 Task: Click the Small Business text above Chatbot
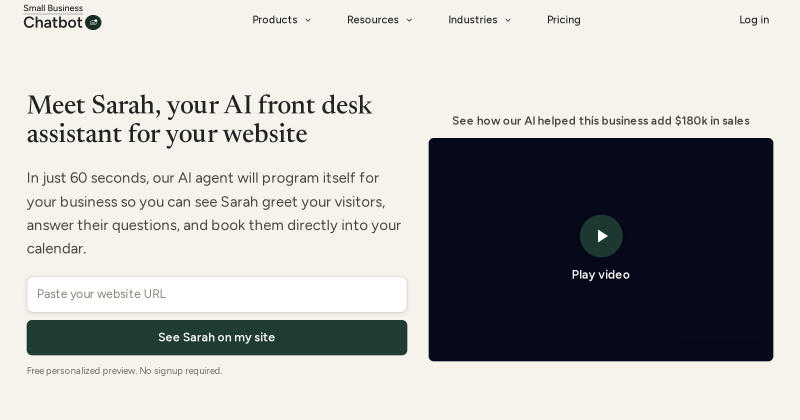(53, 8)
